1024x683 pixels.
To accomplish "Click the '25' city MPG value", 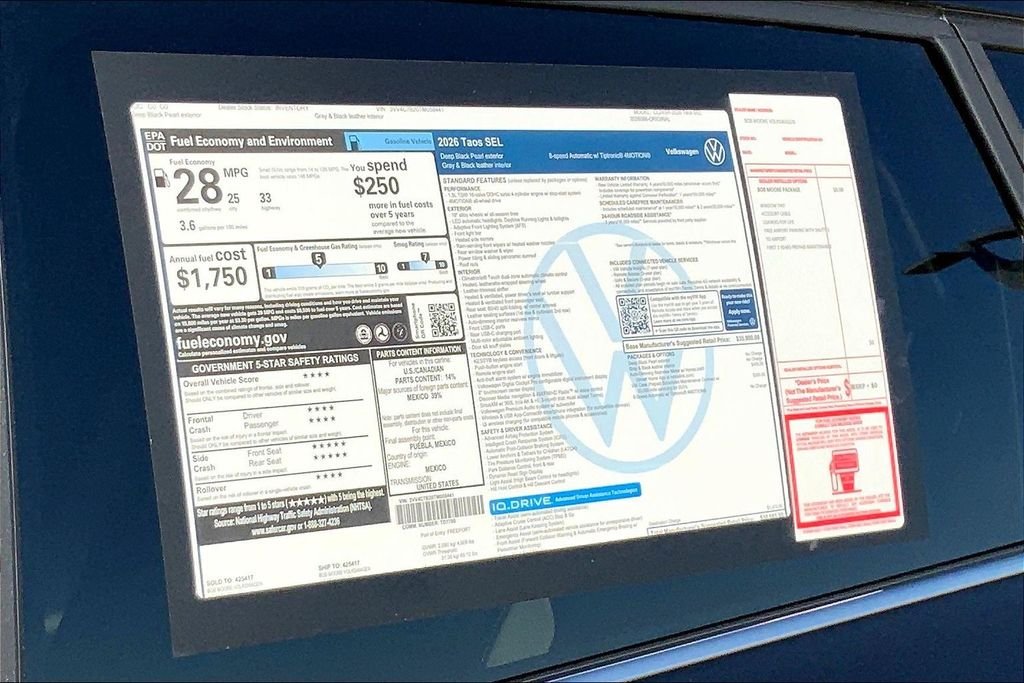I will tap(233, 199).
